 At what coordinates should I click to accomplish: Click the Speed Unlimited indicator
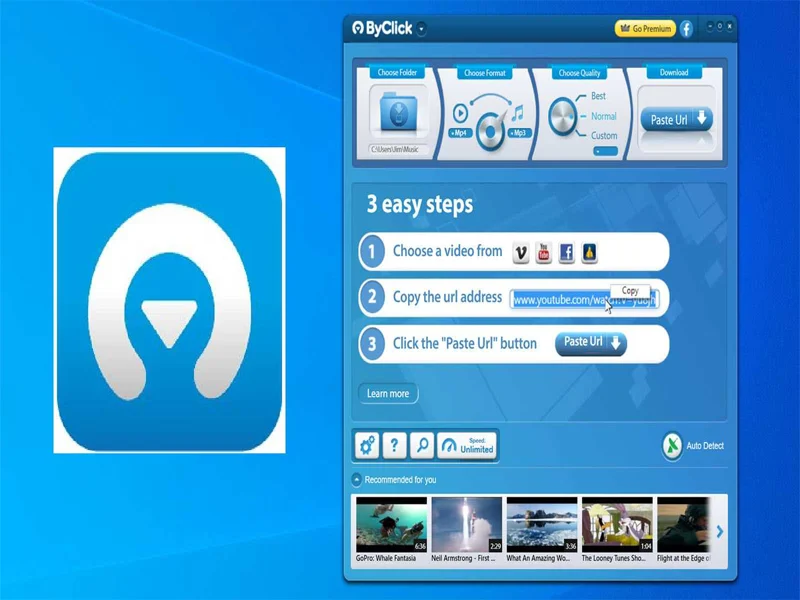click(470, 444)
